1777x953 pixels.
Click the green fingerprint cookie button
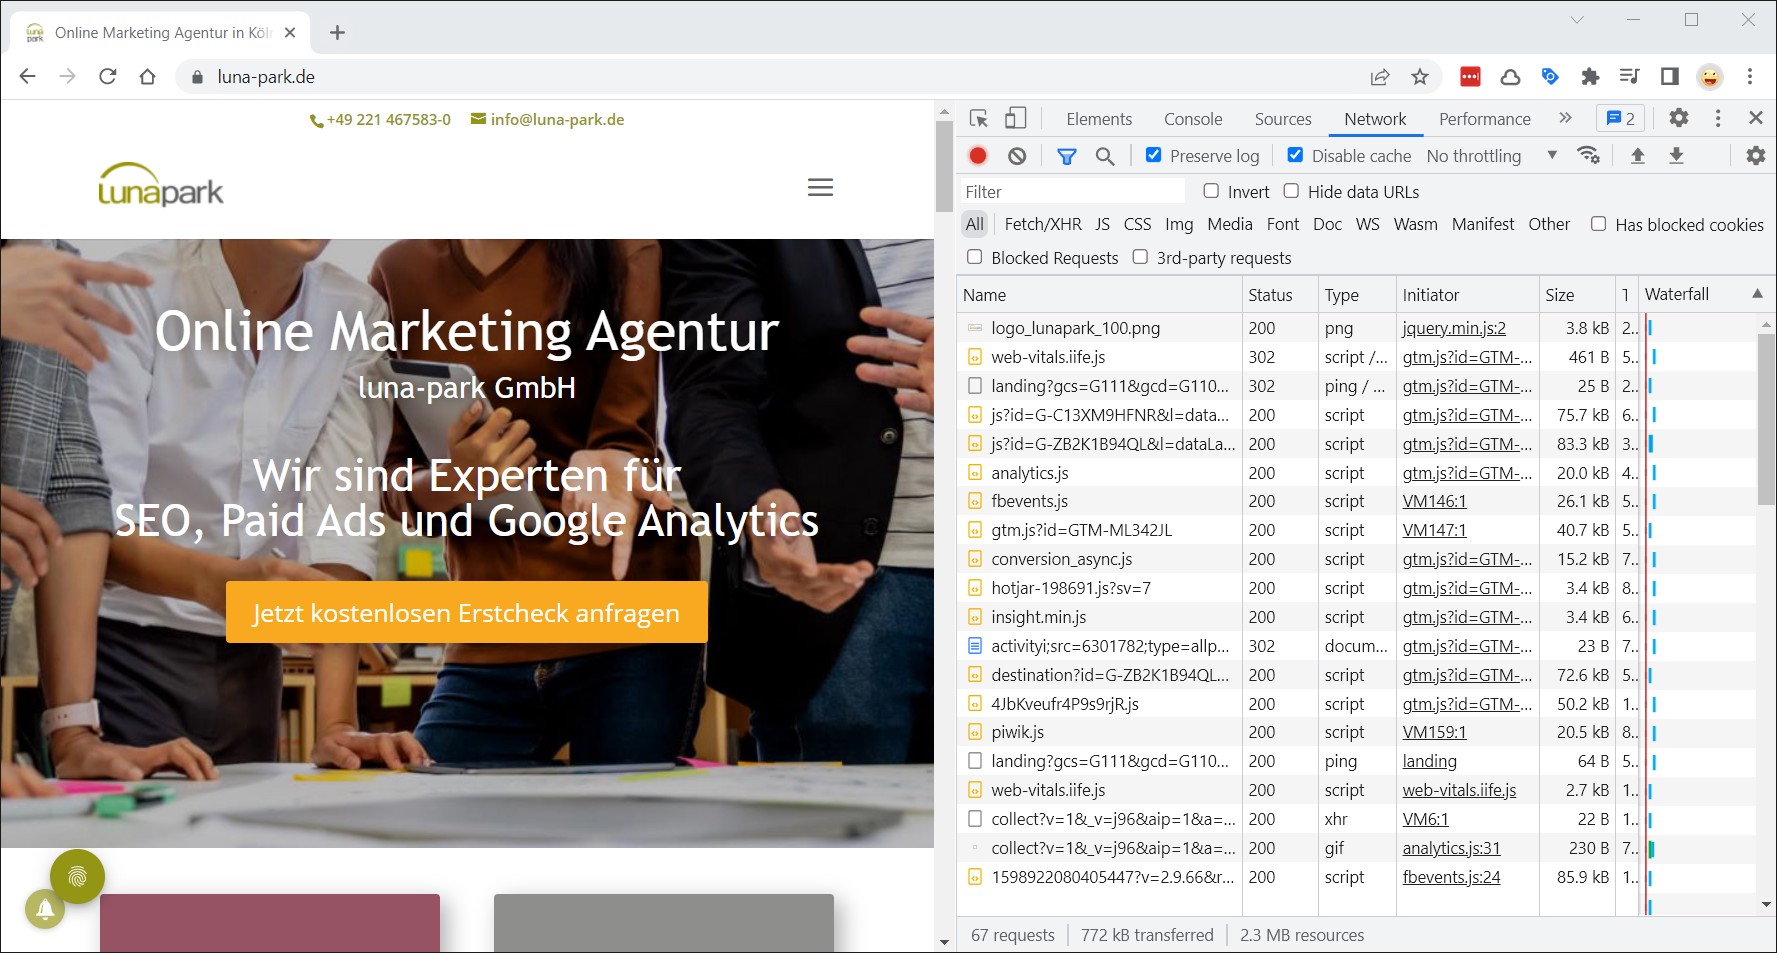(x=77, y=877)
